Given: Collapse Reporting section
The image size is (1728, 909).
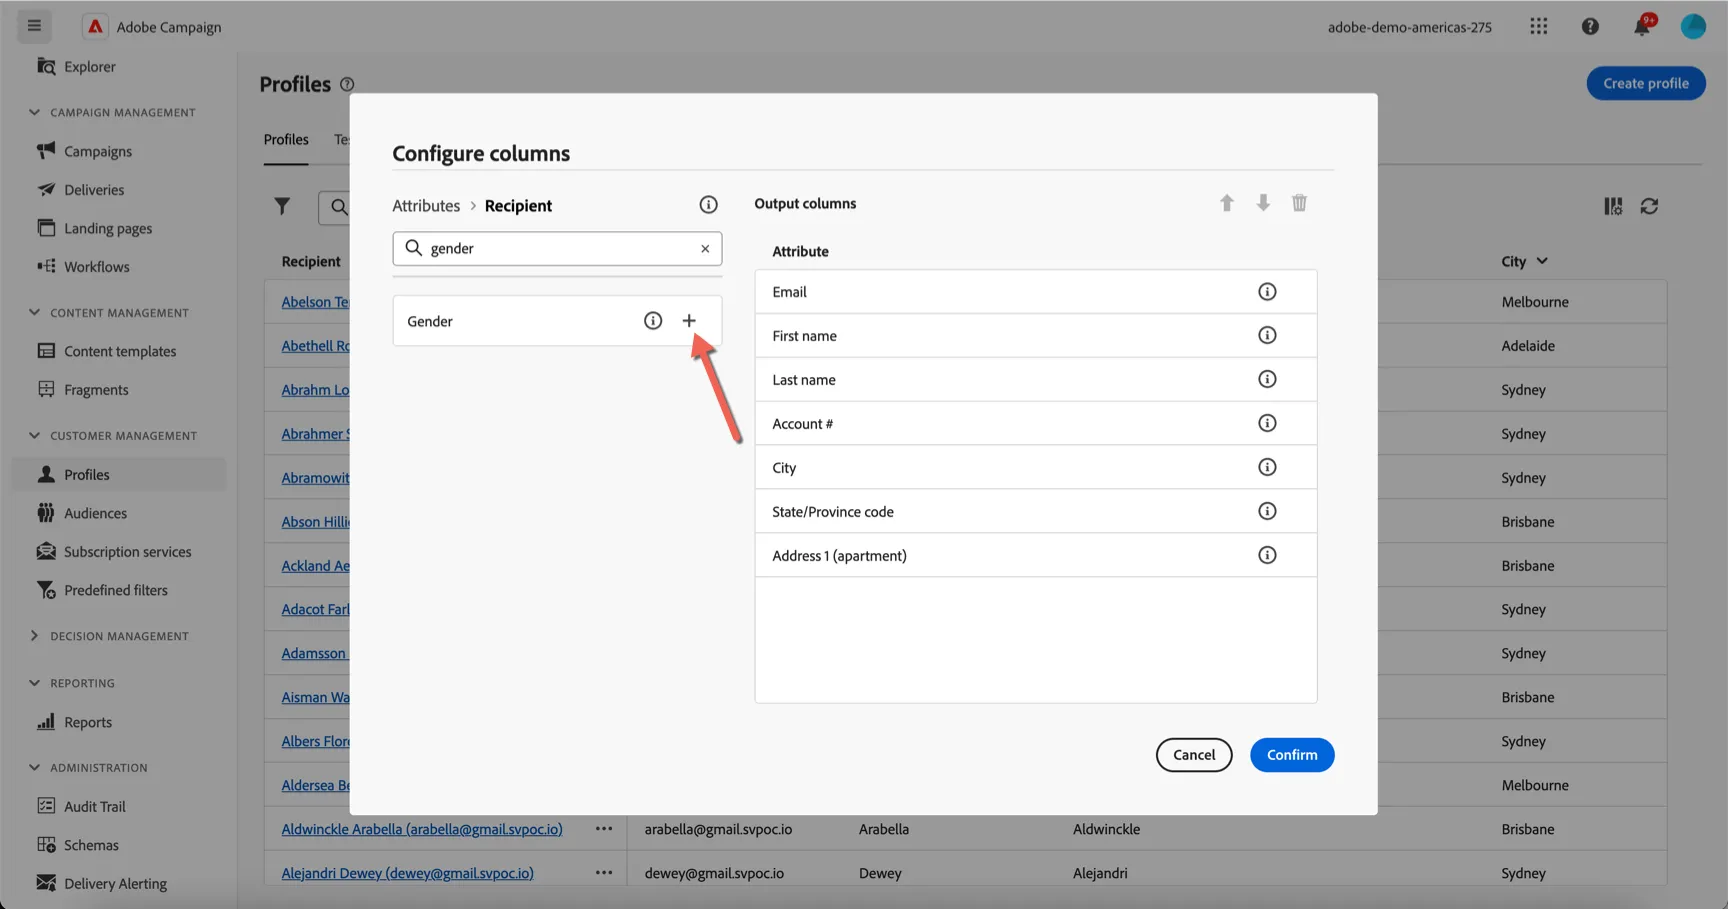Looking at the screenshot, I should (x=34, y=683).
